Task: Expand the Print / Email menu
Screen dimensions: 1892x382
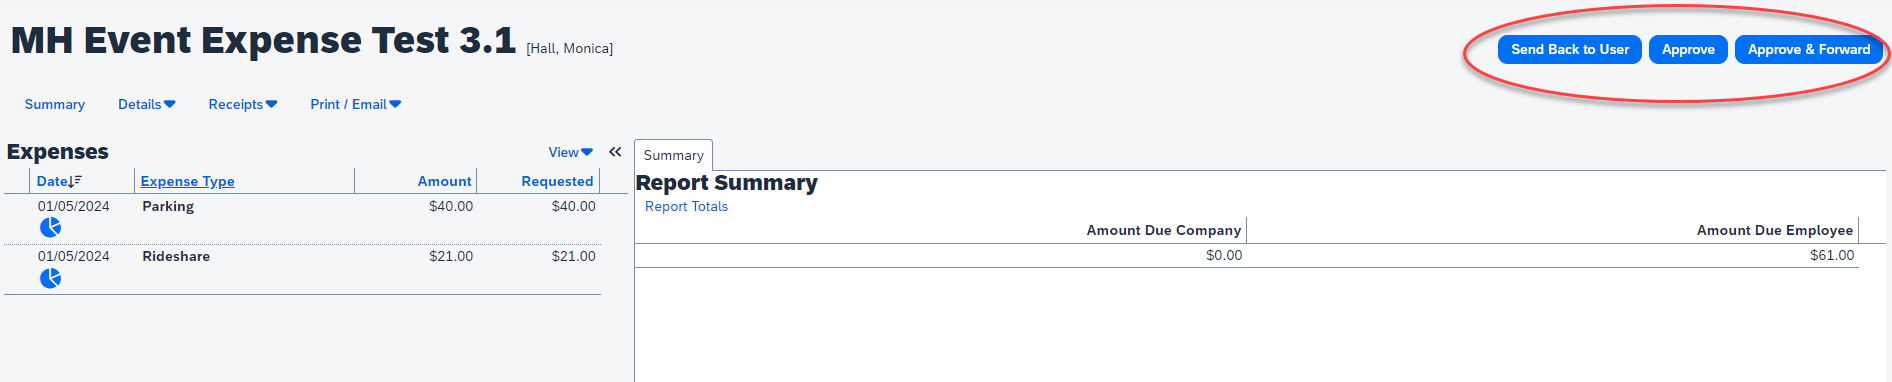Action: click(x=356, y=104)
